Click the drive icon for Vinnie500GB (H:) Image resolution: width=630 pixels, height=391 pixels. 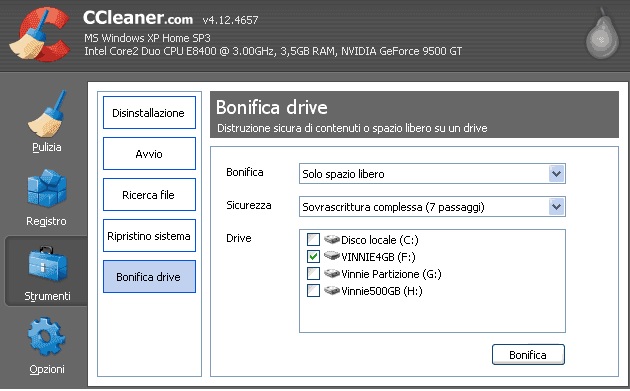point(332,290)
